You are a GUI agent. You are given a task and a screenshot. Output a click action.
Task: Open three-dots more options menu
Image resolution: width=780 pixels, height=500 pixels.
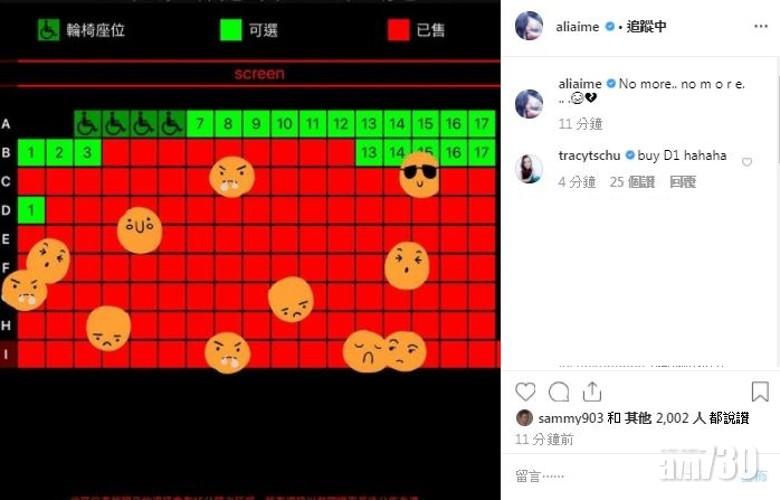[761, 26]
